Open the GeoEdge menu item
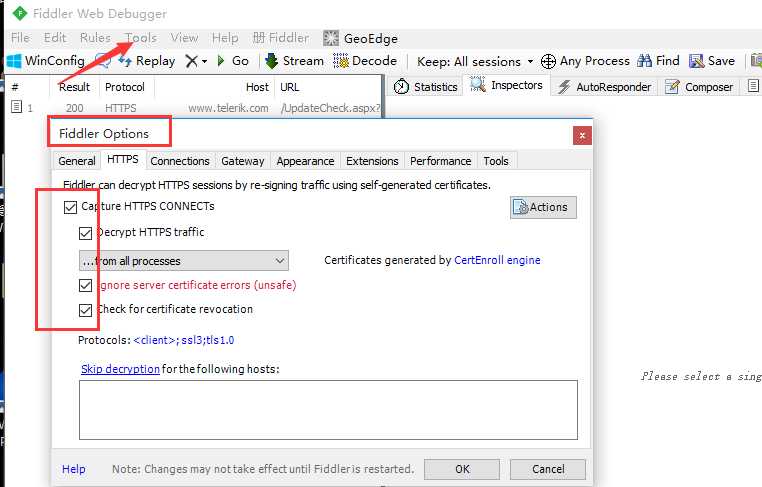The height and width of the screenshot is (487, 762). click(361, 38)
